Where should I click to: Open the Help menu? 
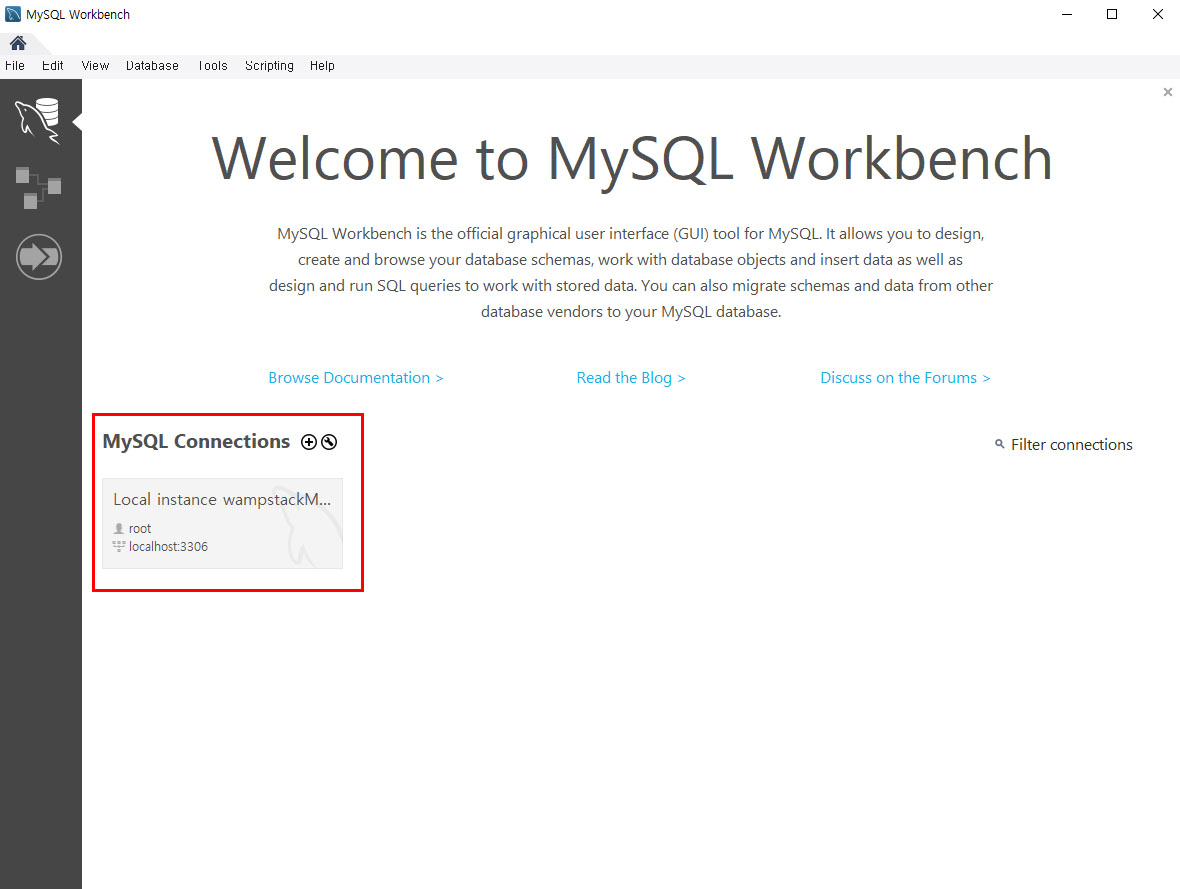[322, 65]
